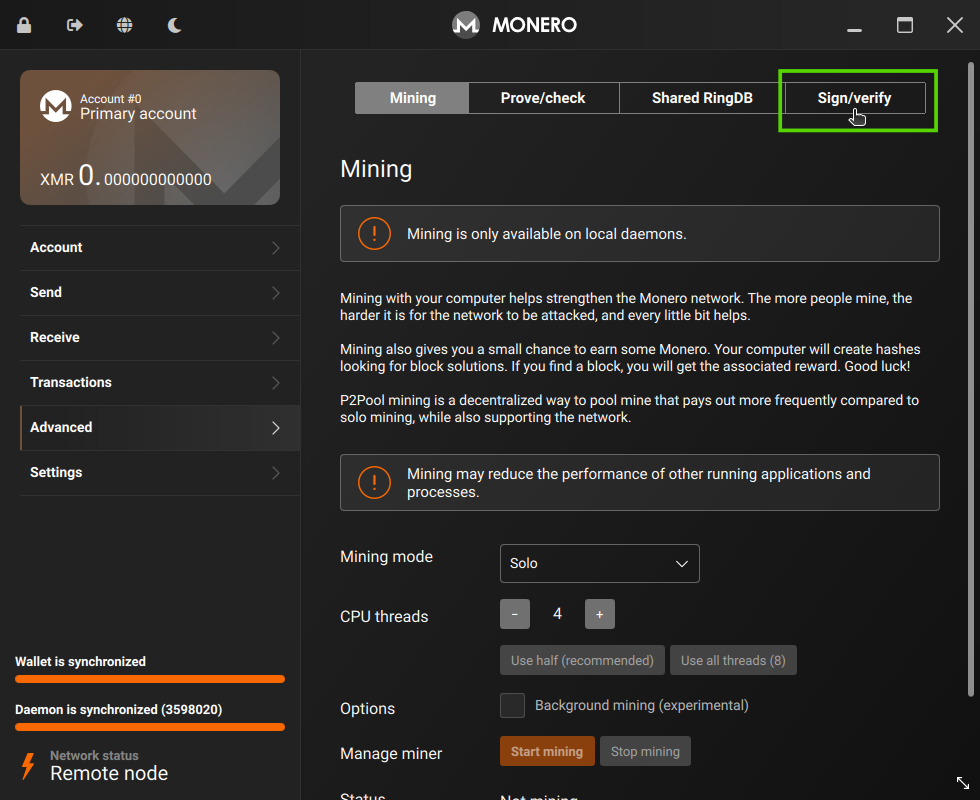Click the Monero logo in the title bar

[x=465, y=24]
